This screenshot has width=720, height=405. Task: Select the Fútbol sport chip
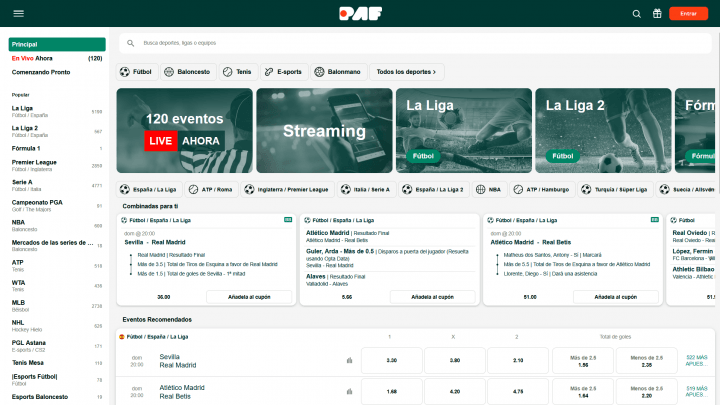click(137, 72)
